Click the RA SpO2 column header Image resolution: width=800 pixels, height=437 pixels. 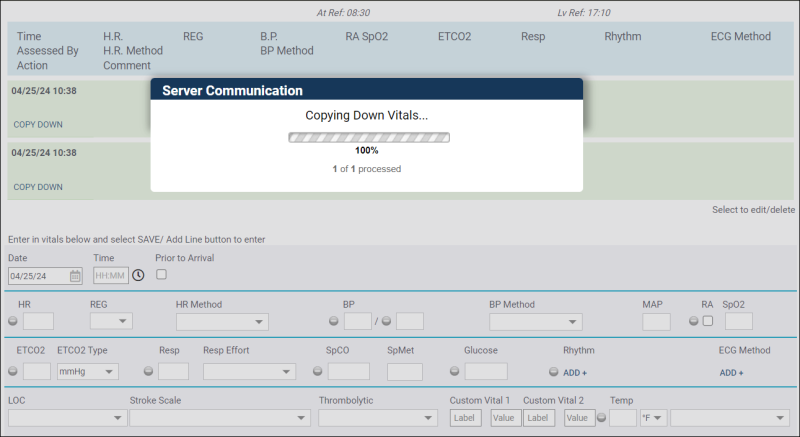pyautogui.click(x=366, y=36)
